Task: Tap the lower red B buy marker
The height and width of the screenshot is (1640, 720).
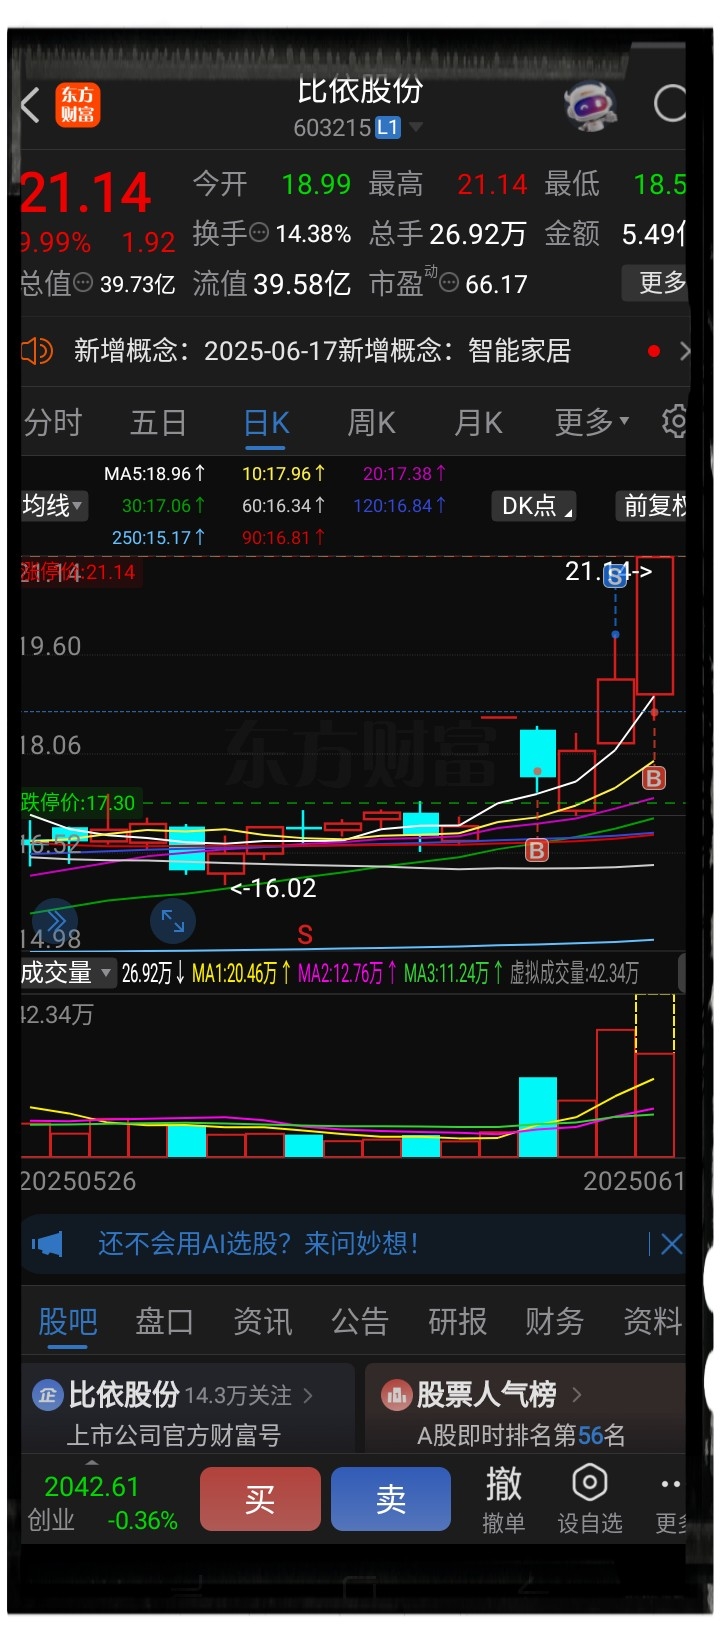Action: click(537, 850)
